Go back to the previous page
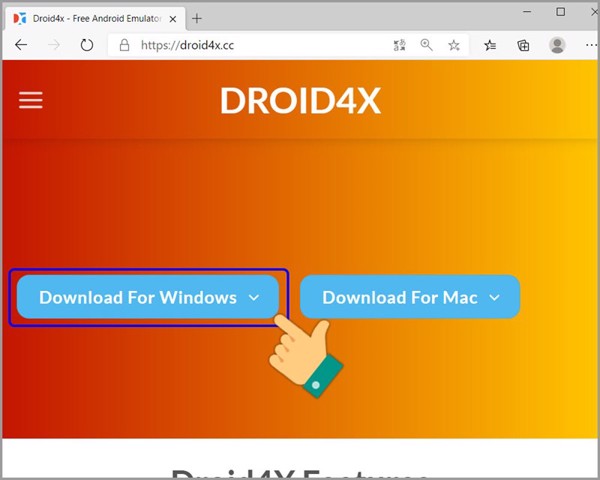This screenshot has width=600, height=480. click(21, 45)
